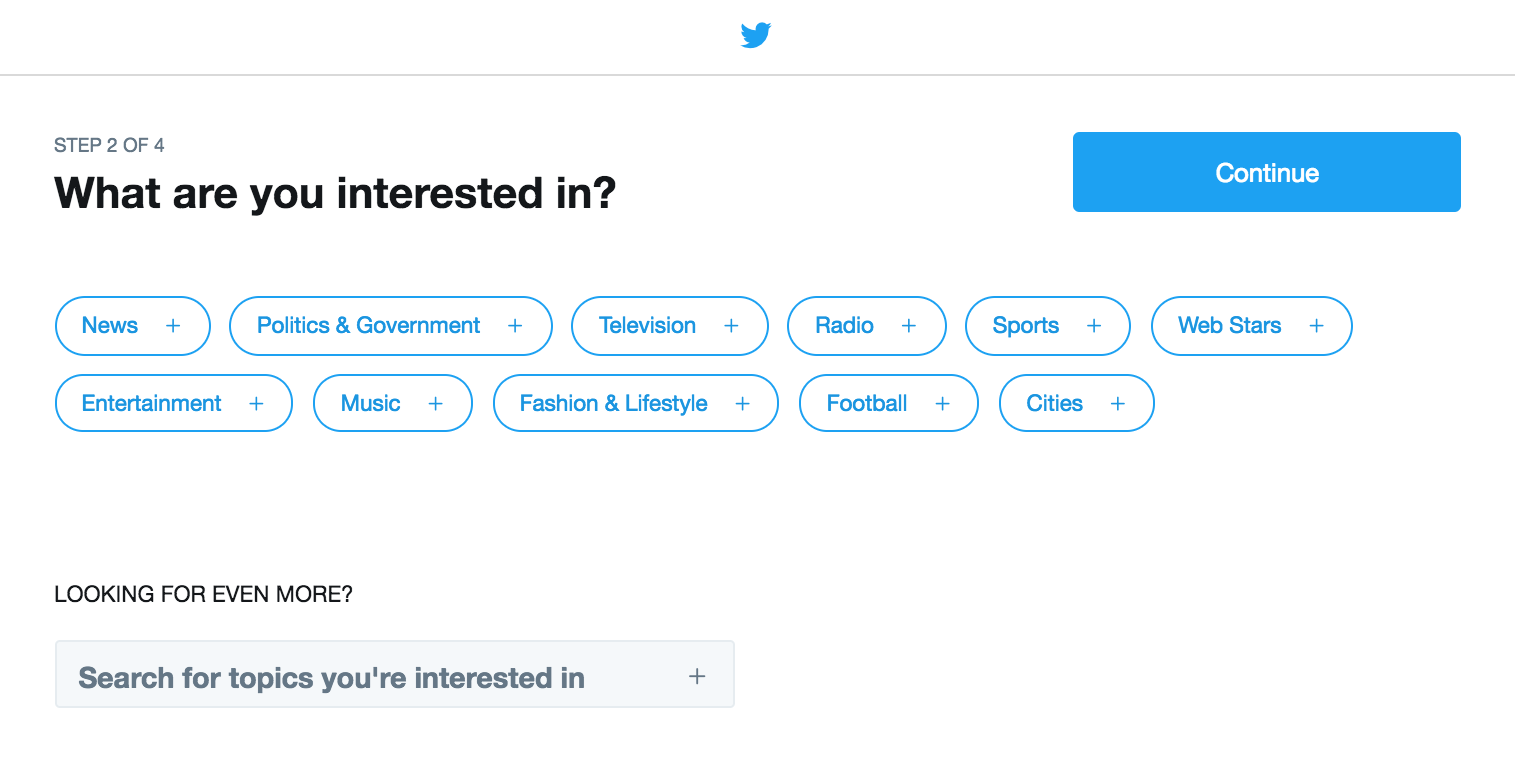Expand the Sports topic label

(x=1025, y=326)
